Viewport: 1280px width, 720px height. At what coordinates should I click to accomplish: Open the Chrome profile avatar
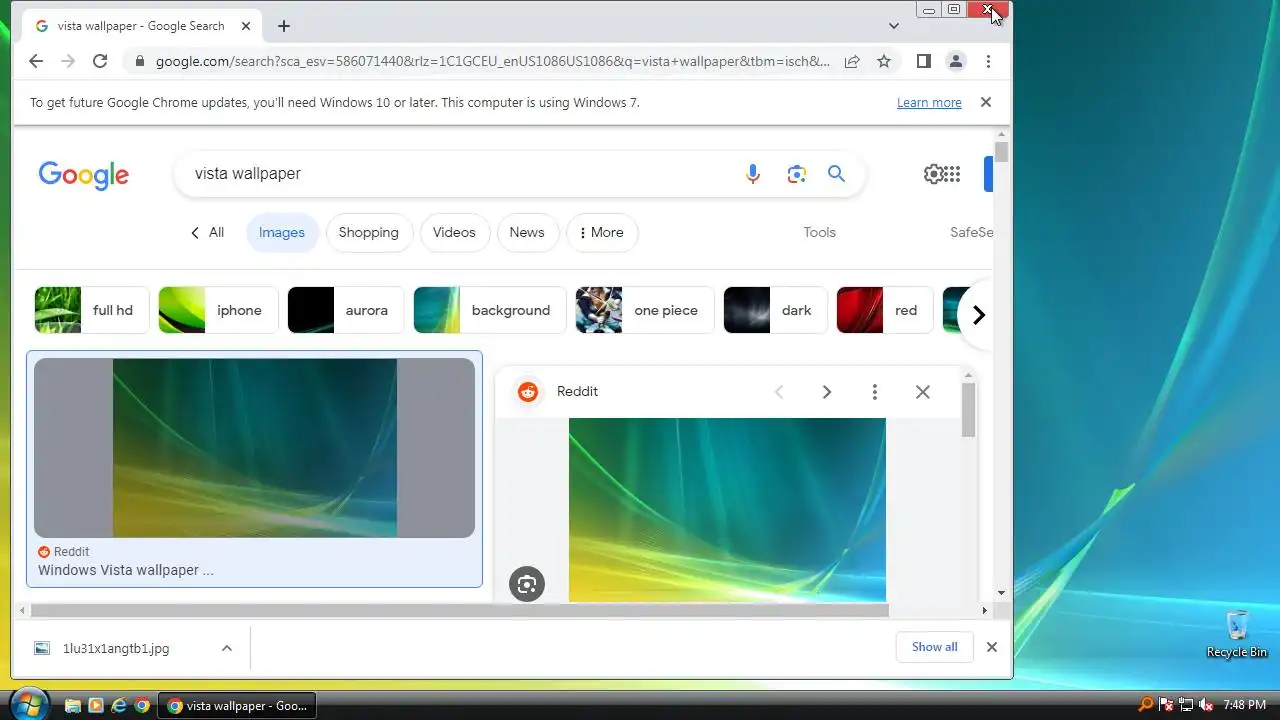coord(956,61)
